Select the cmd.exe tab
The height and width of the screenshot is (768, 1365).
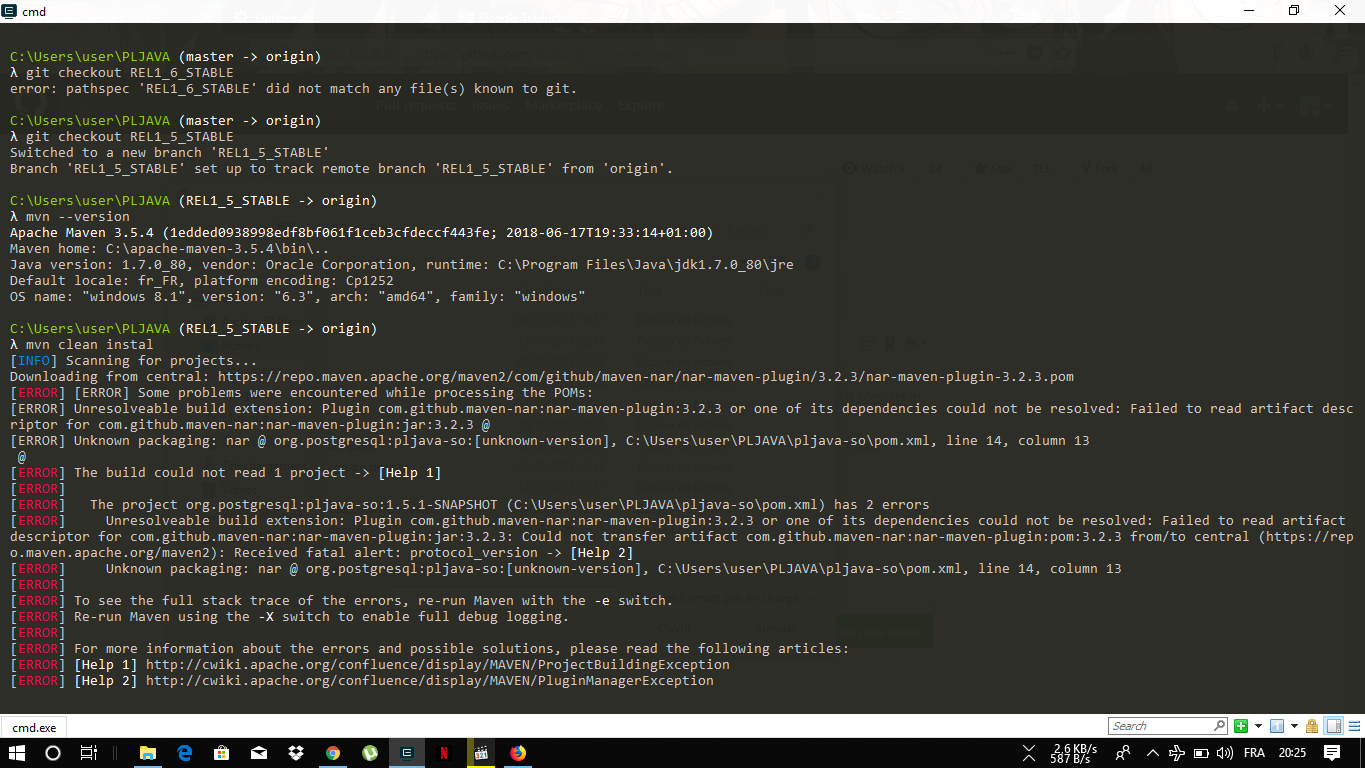pos(34,726)
